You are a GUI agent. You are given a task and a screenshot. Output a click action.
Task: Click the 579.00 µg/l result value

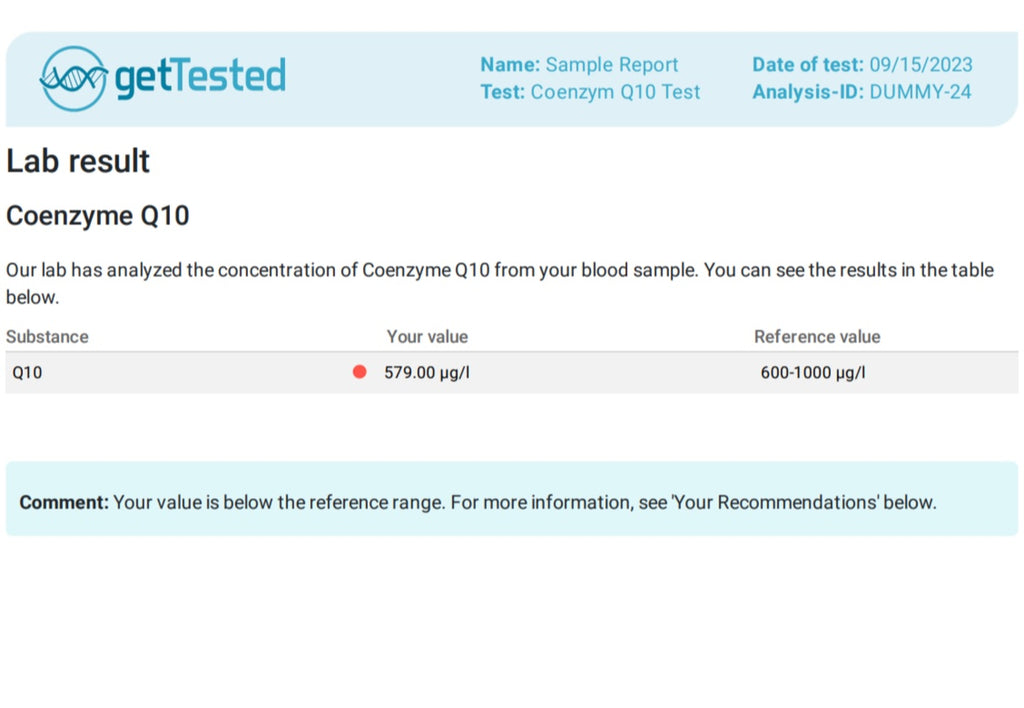click(x=426, y=373)
